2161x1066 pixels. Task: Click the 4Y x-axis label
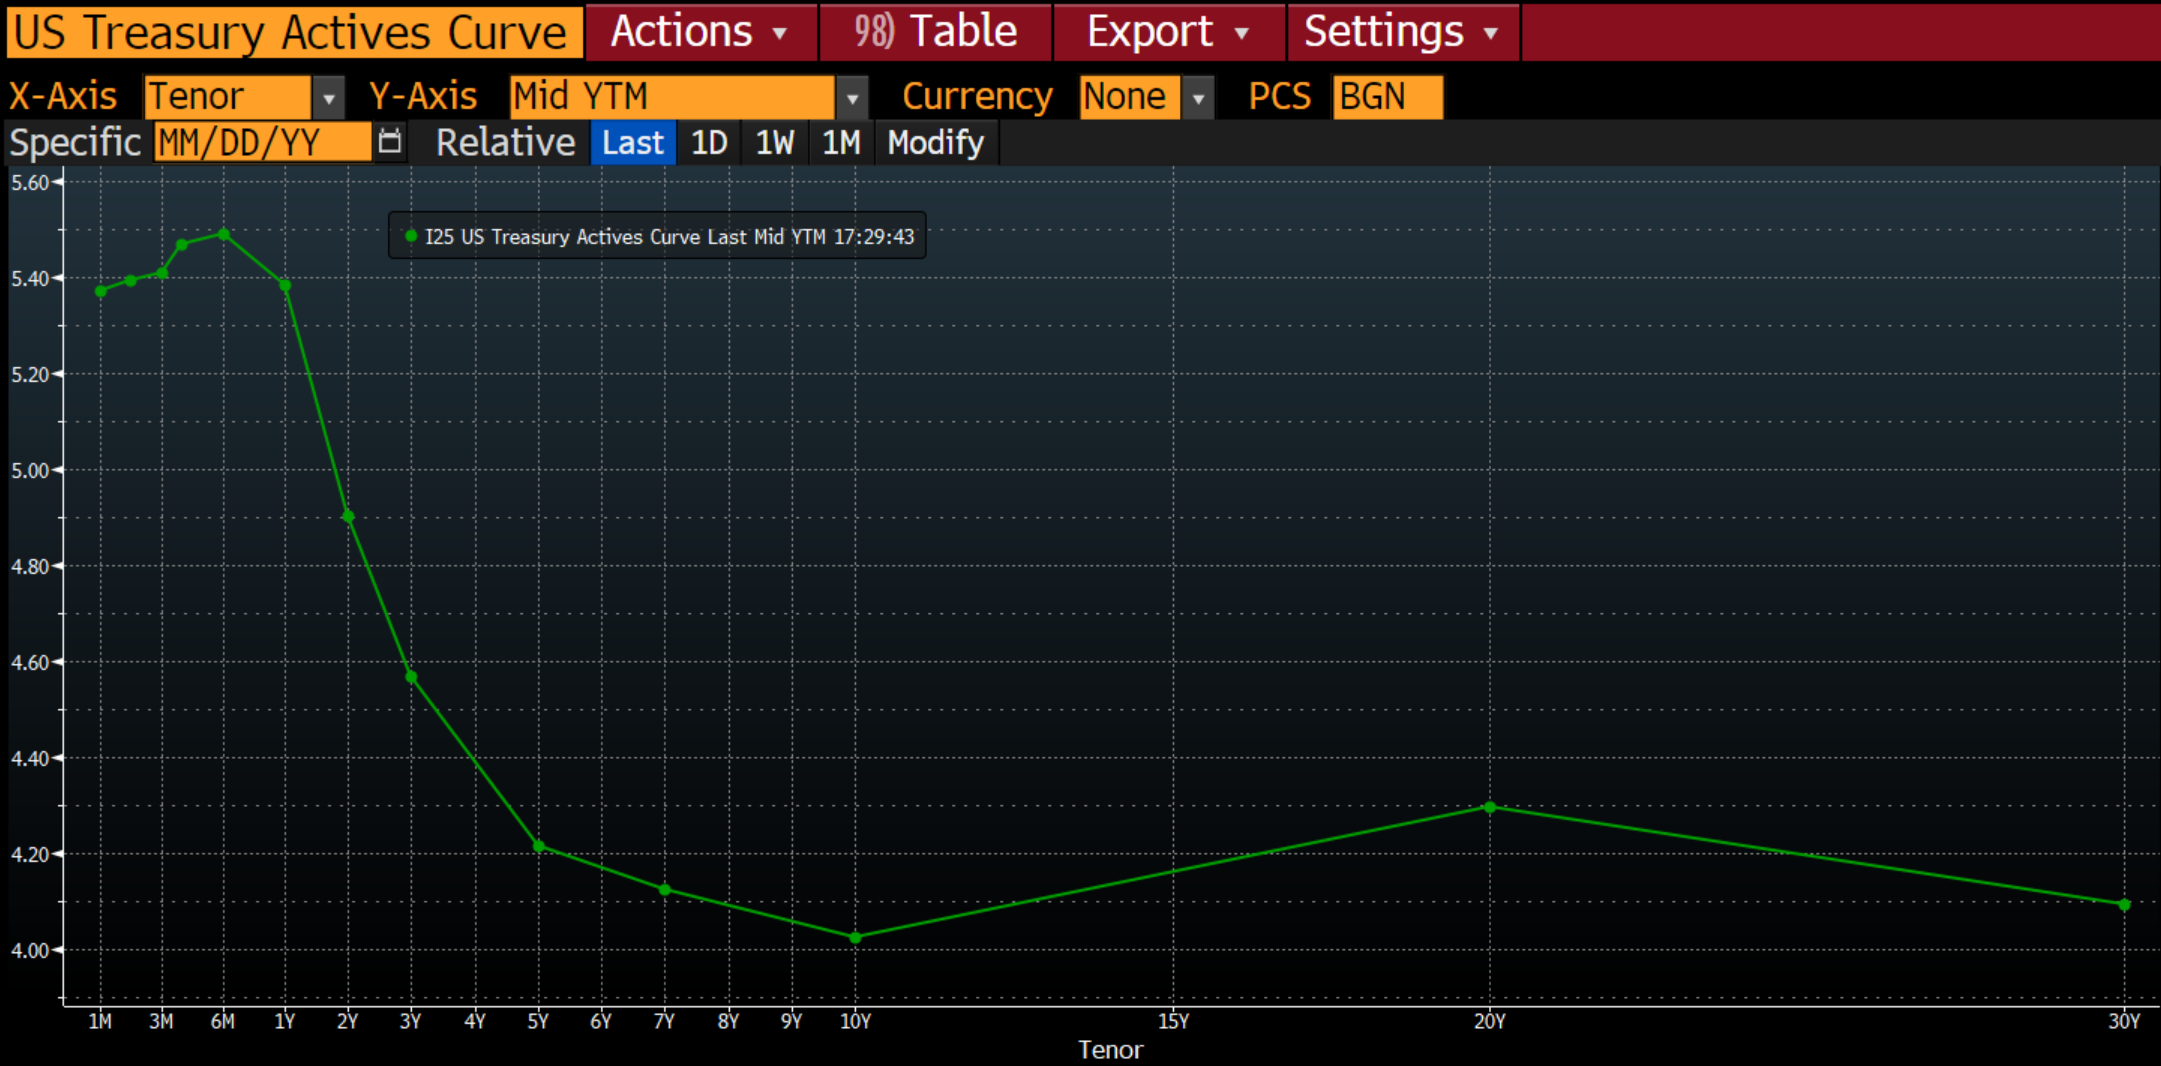(475, 1021)
